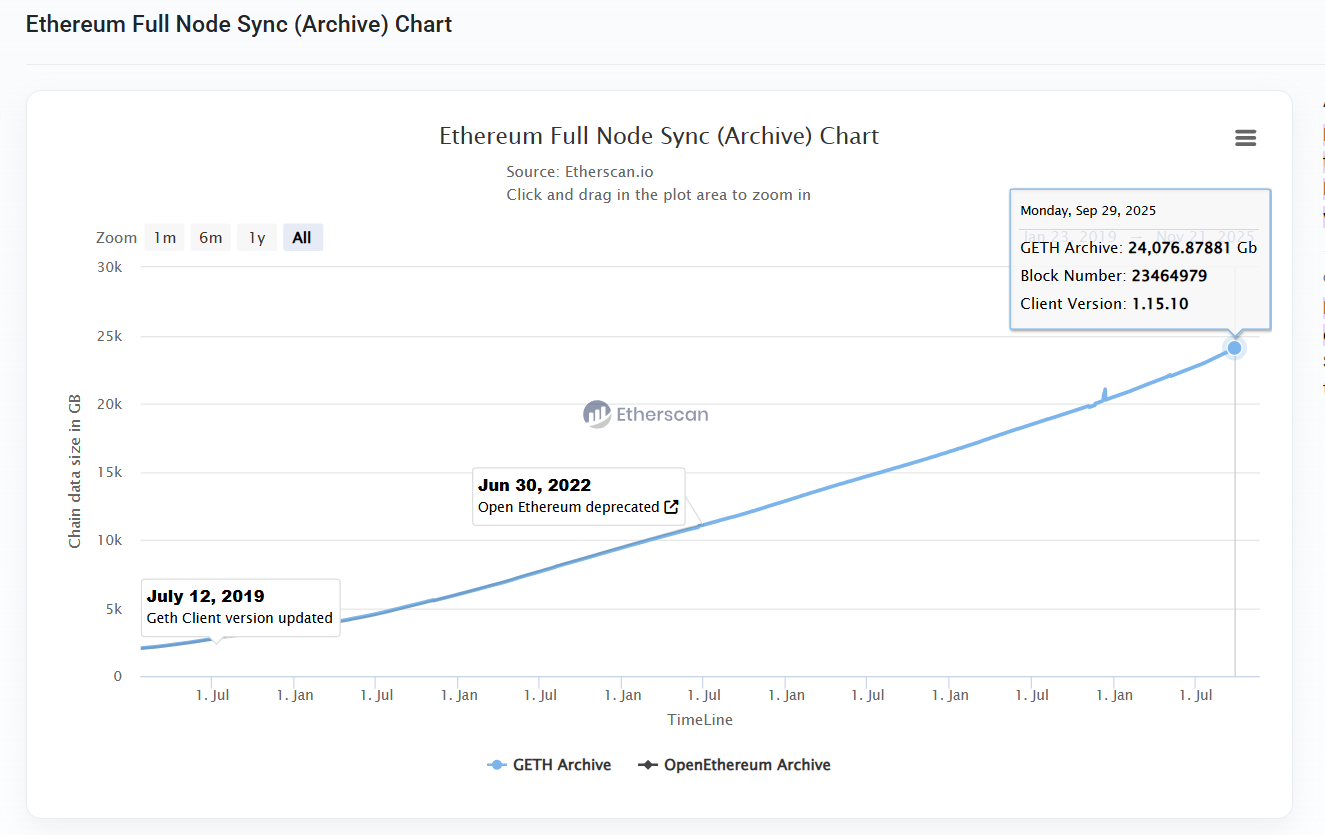Toggle OpenEthereum Archive series visibility
The image size is (1325, 835).
(746, 765)
